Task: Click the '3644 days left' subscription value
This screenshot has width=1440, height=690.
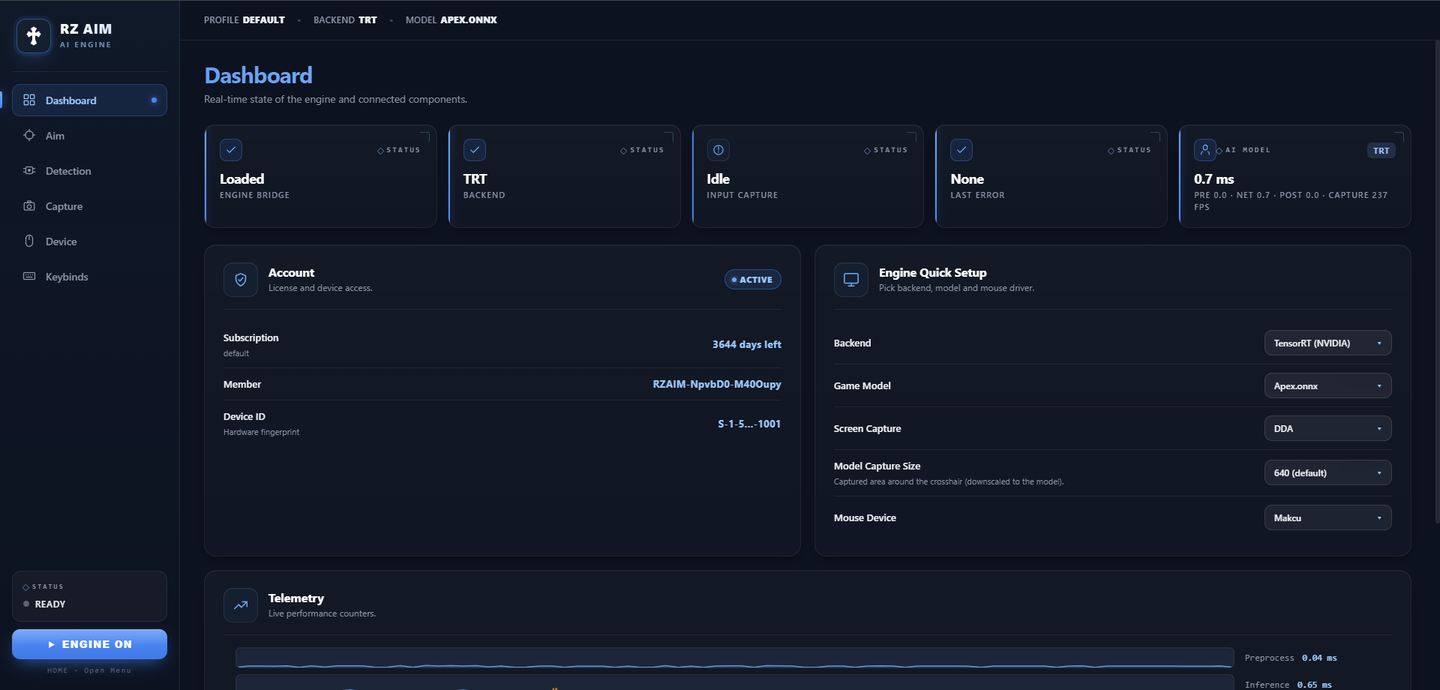Action: (x=747, y=344)
